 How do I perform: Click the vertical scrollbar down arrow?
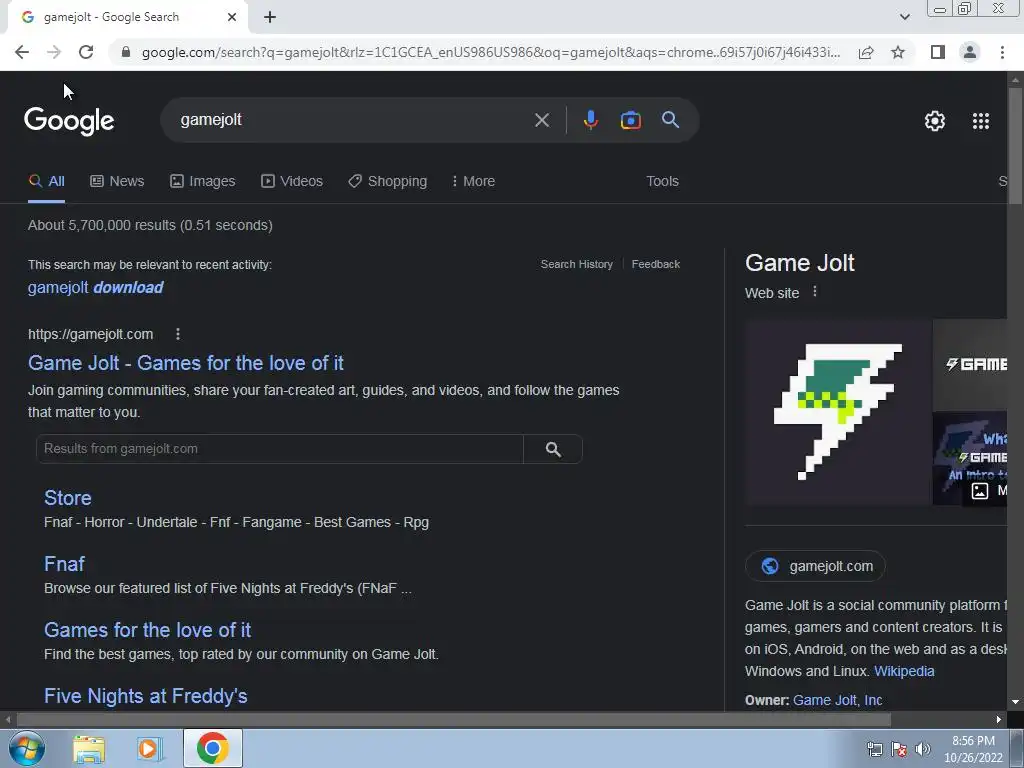point(1016,703)
